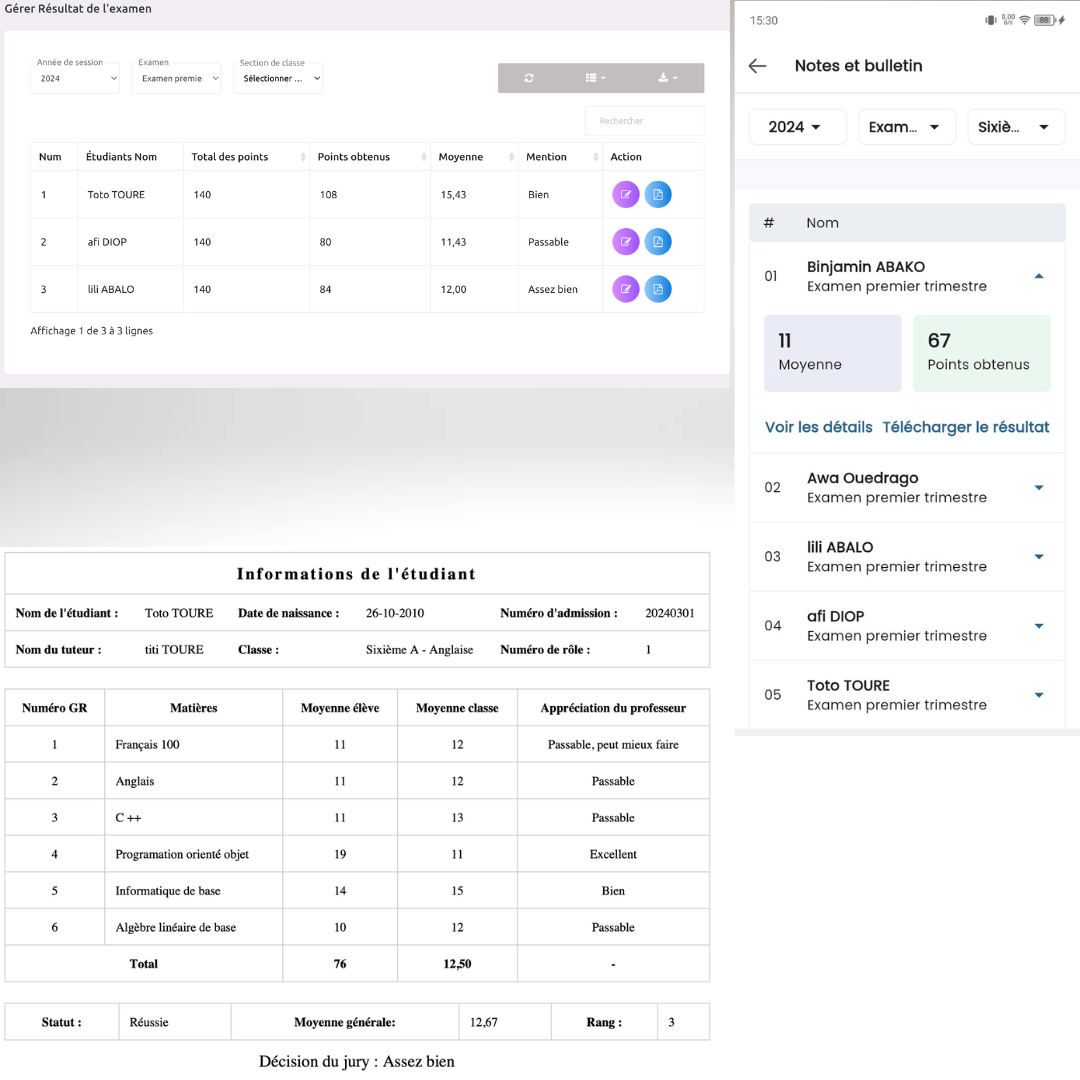Click the refresh icon in the table toolbar
The image size is (1080, 1080).
[x=529, y=78]
